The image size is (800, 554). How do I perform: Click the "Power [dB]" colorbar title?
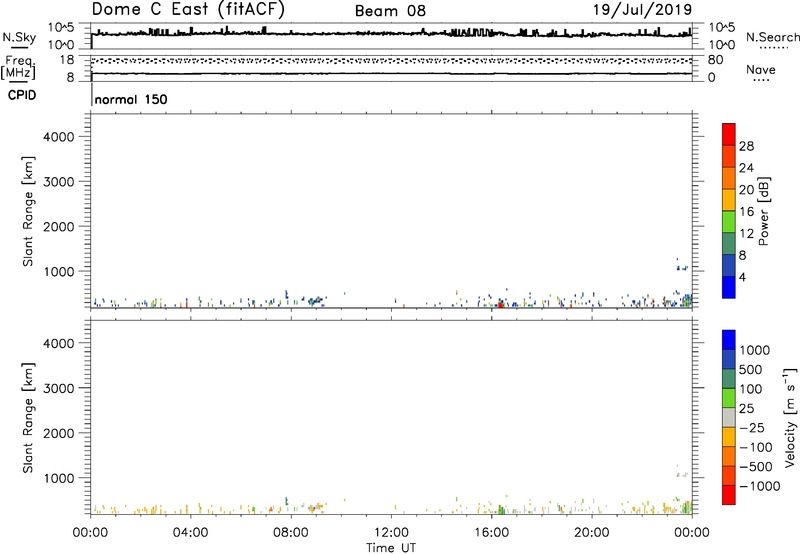[763, 211]
